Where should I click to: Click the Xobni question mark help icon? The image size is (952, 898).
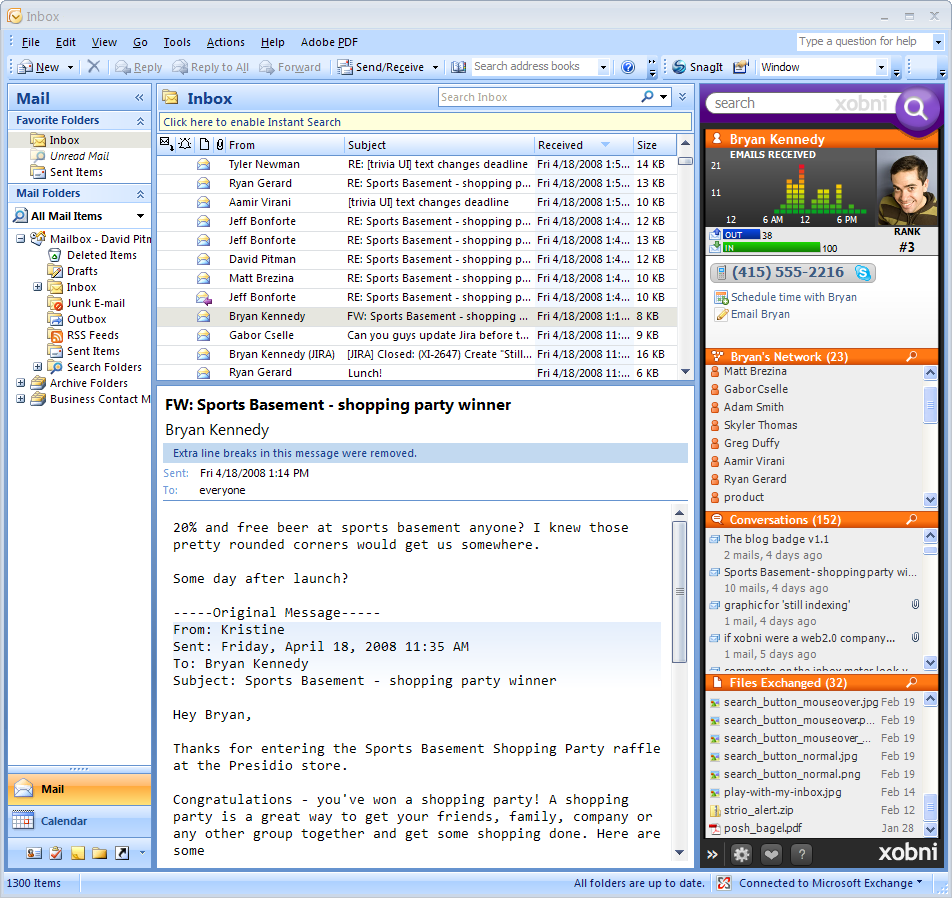click(801, 854)
